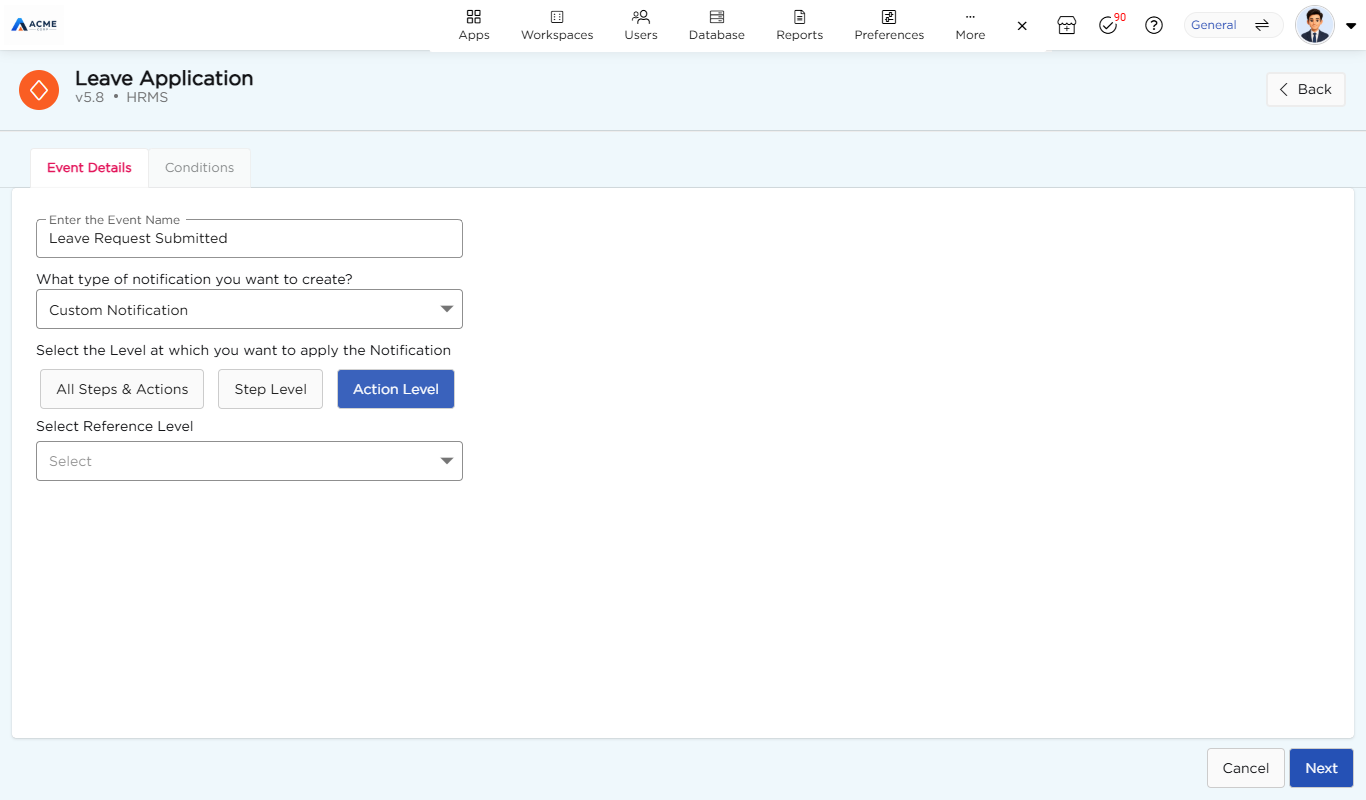Expand the profile dropdown caret

[x=1351, y=26]
